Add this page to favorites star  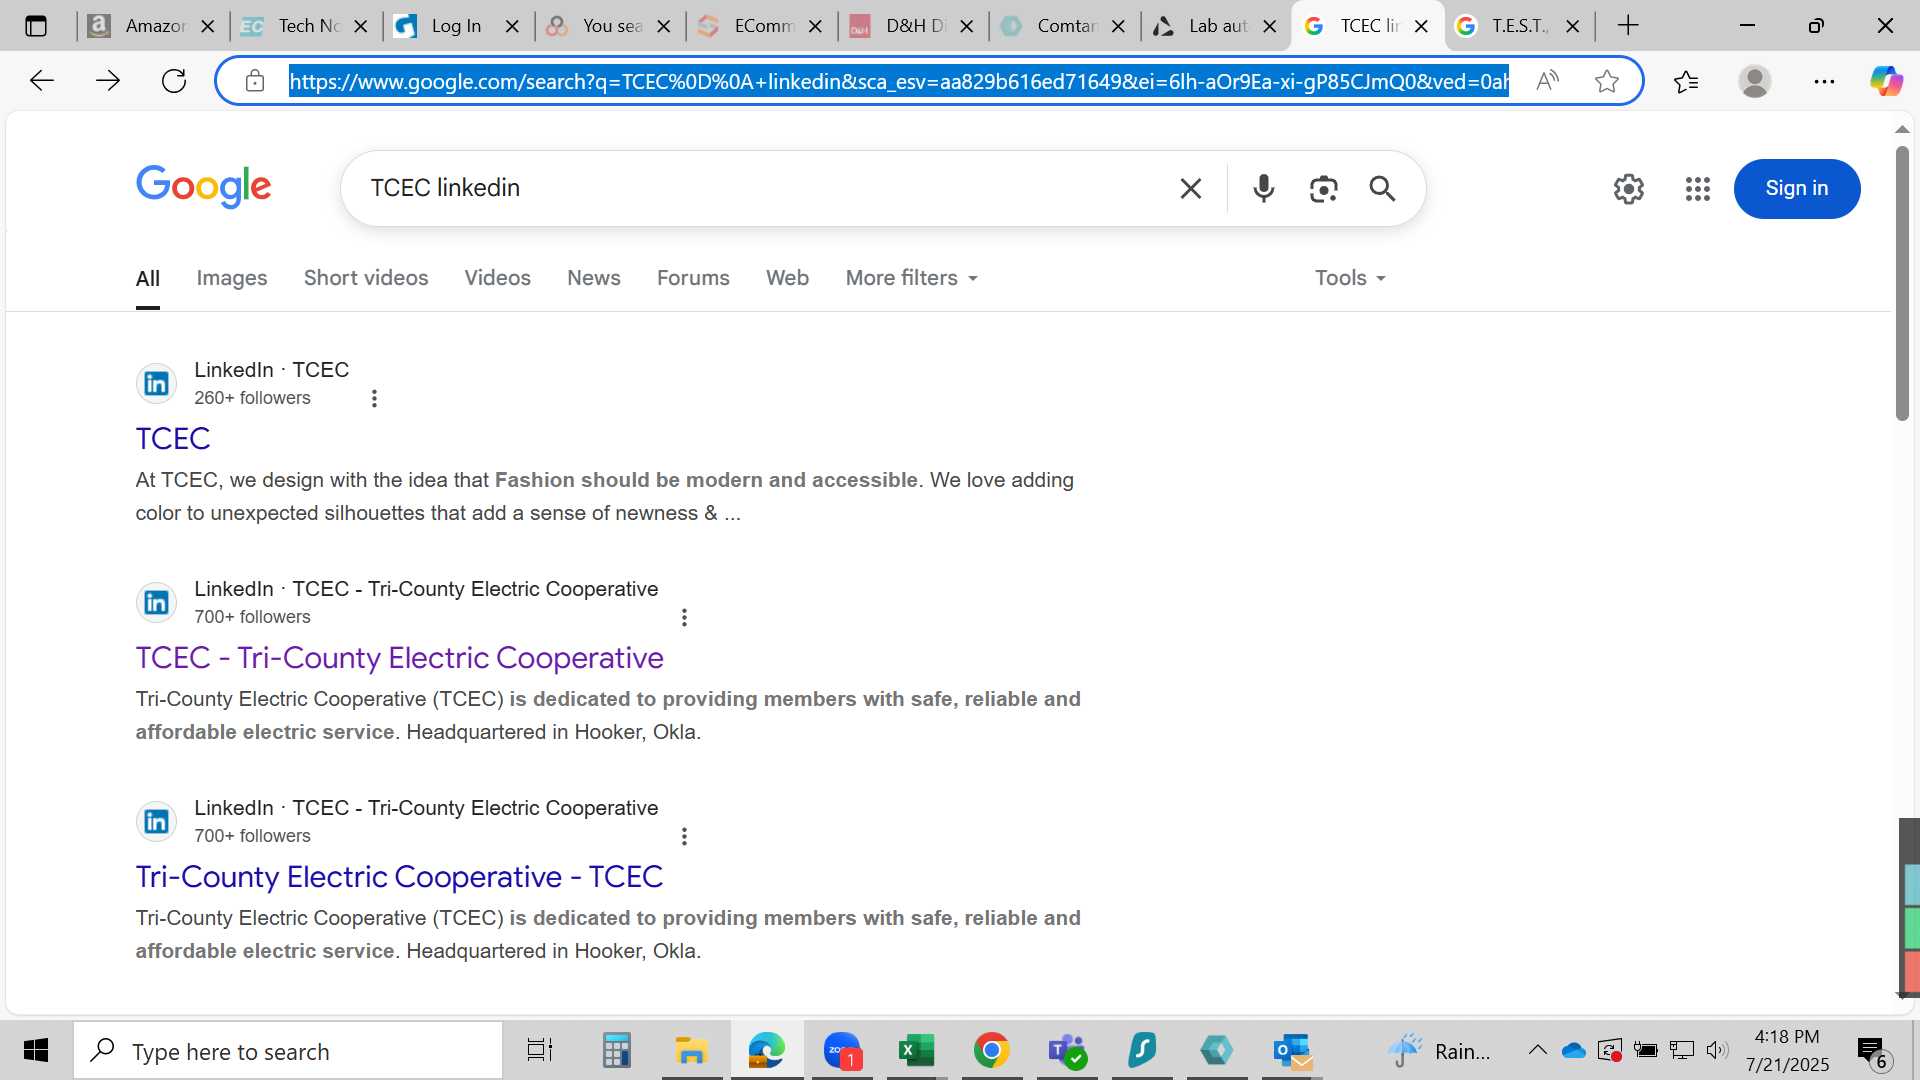(x=1607, y=81)
